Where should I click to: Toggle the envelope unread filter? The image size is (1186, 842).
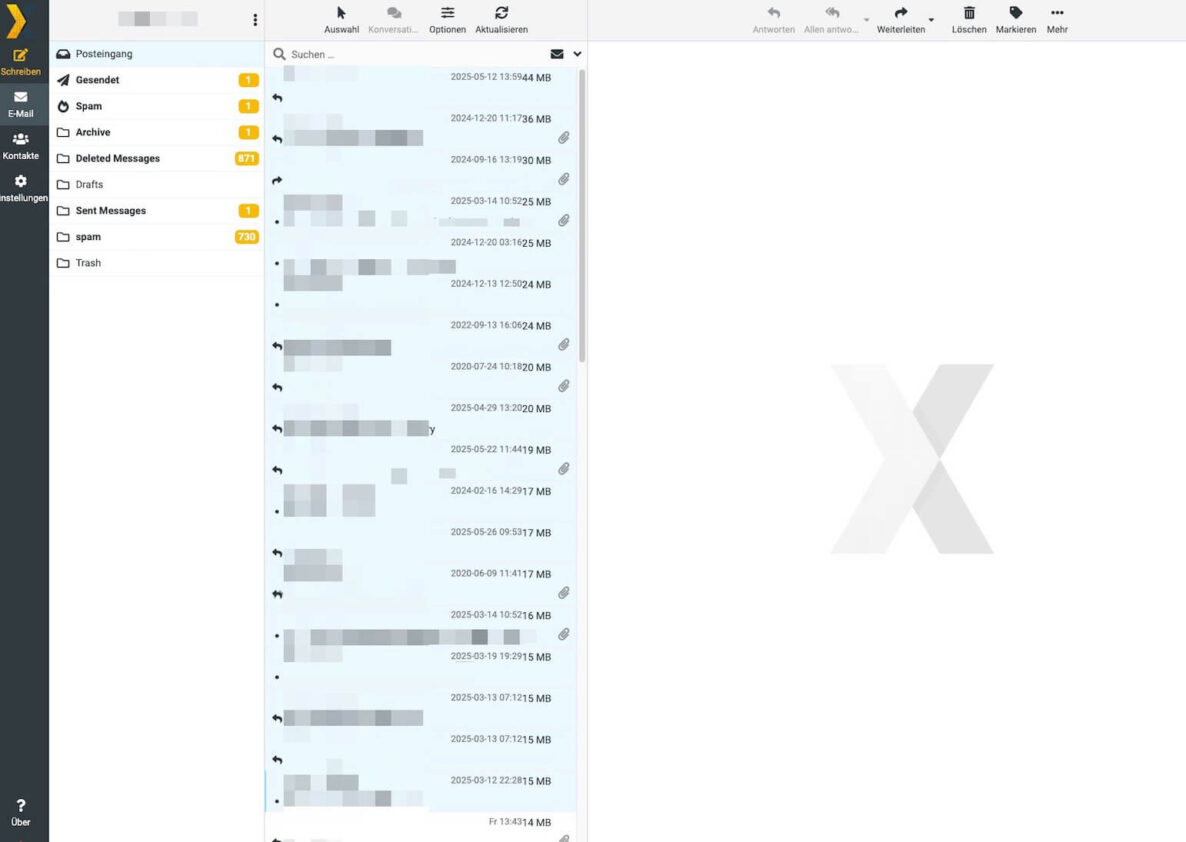coord(557,54)
